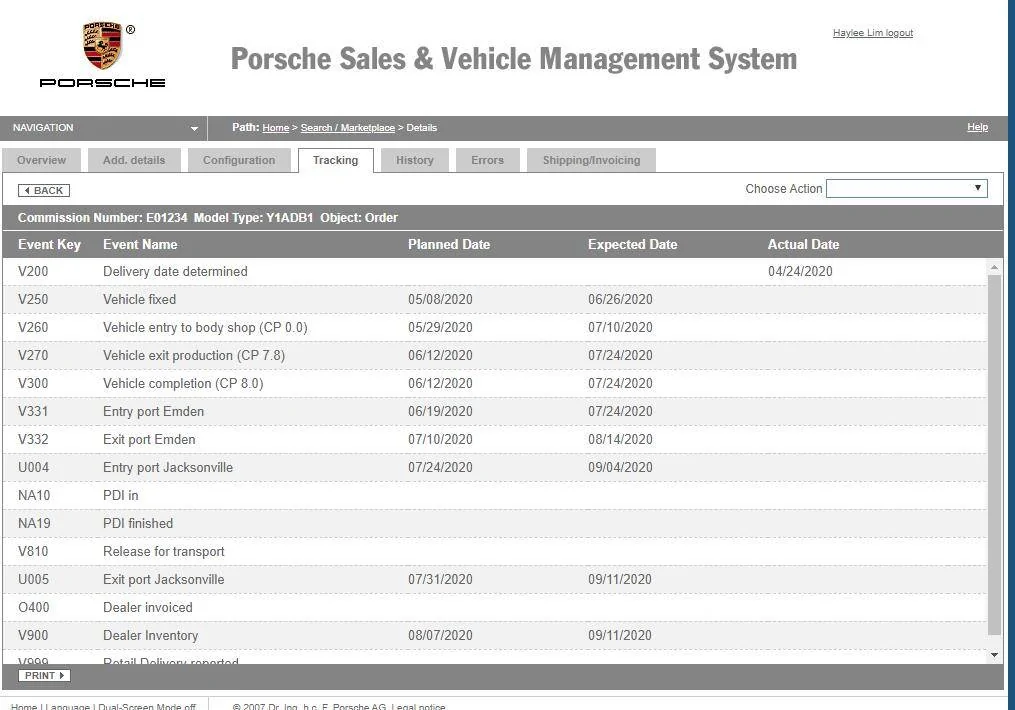Screen dimensions: 1015x710
Task: Click expected date 07/10/2020 for V260
Action: [x=620, y=327]
